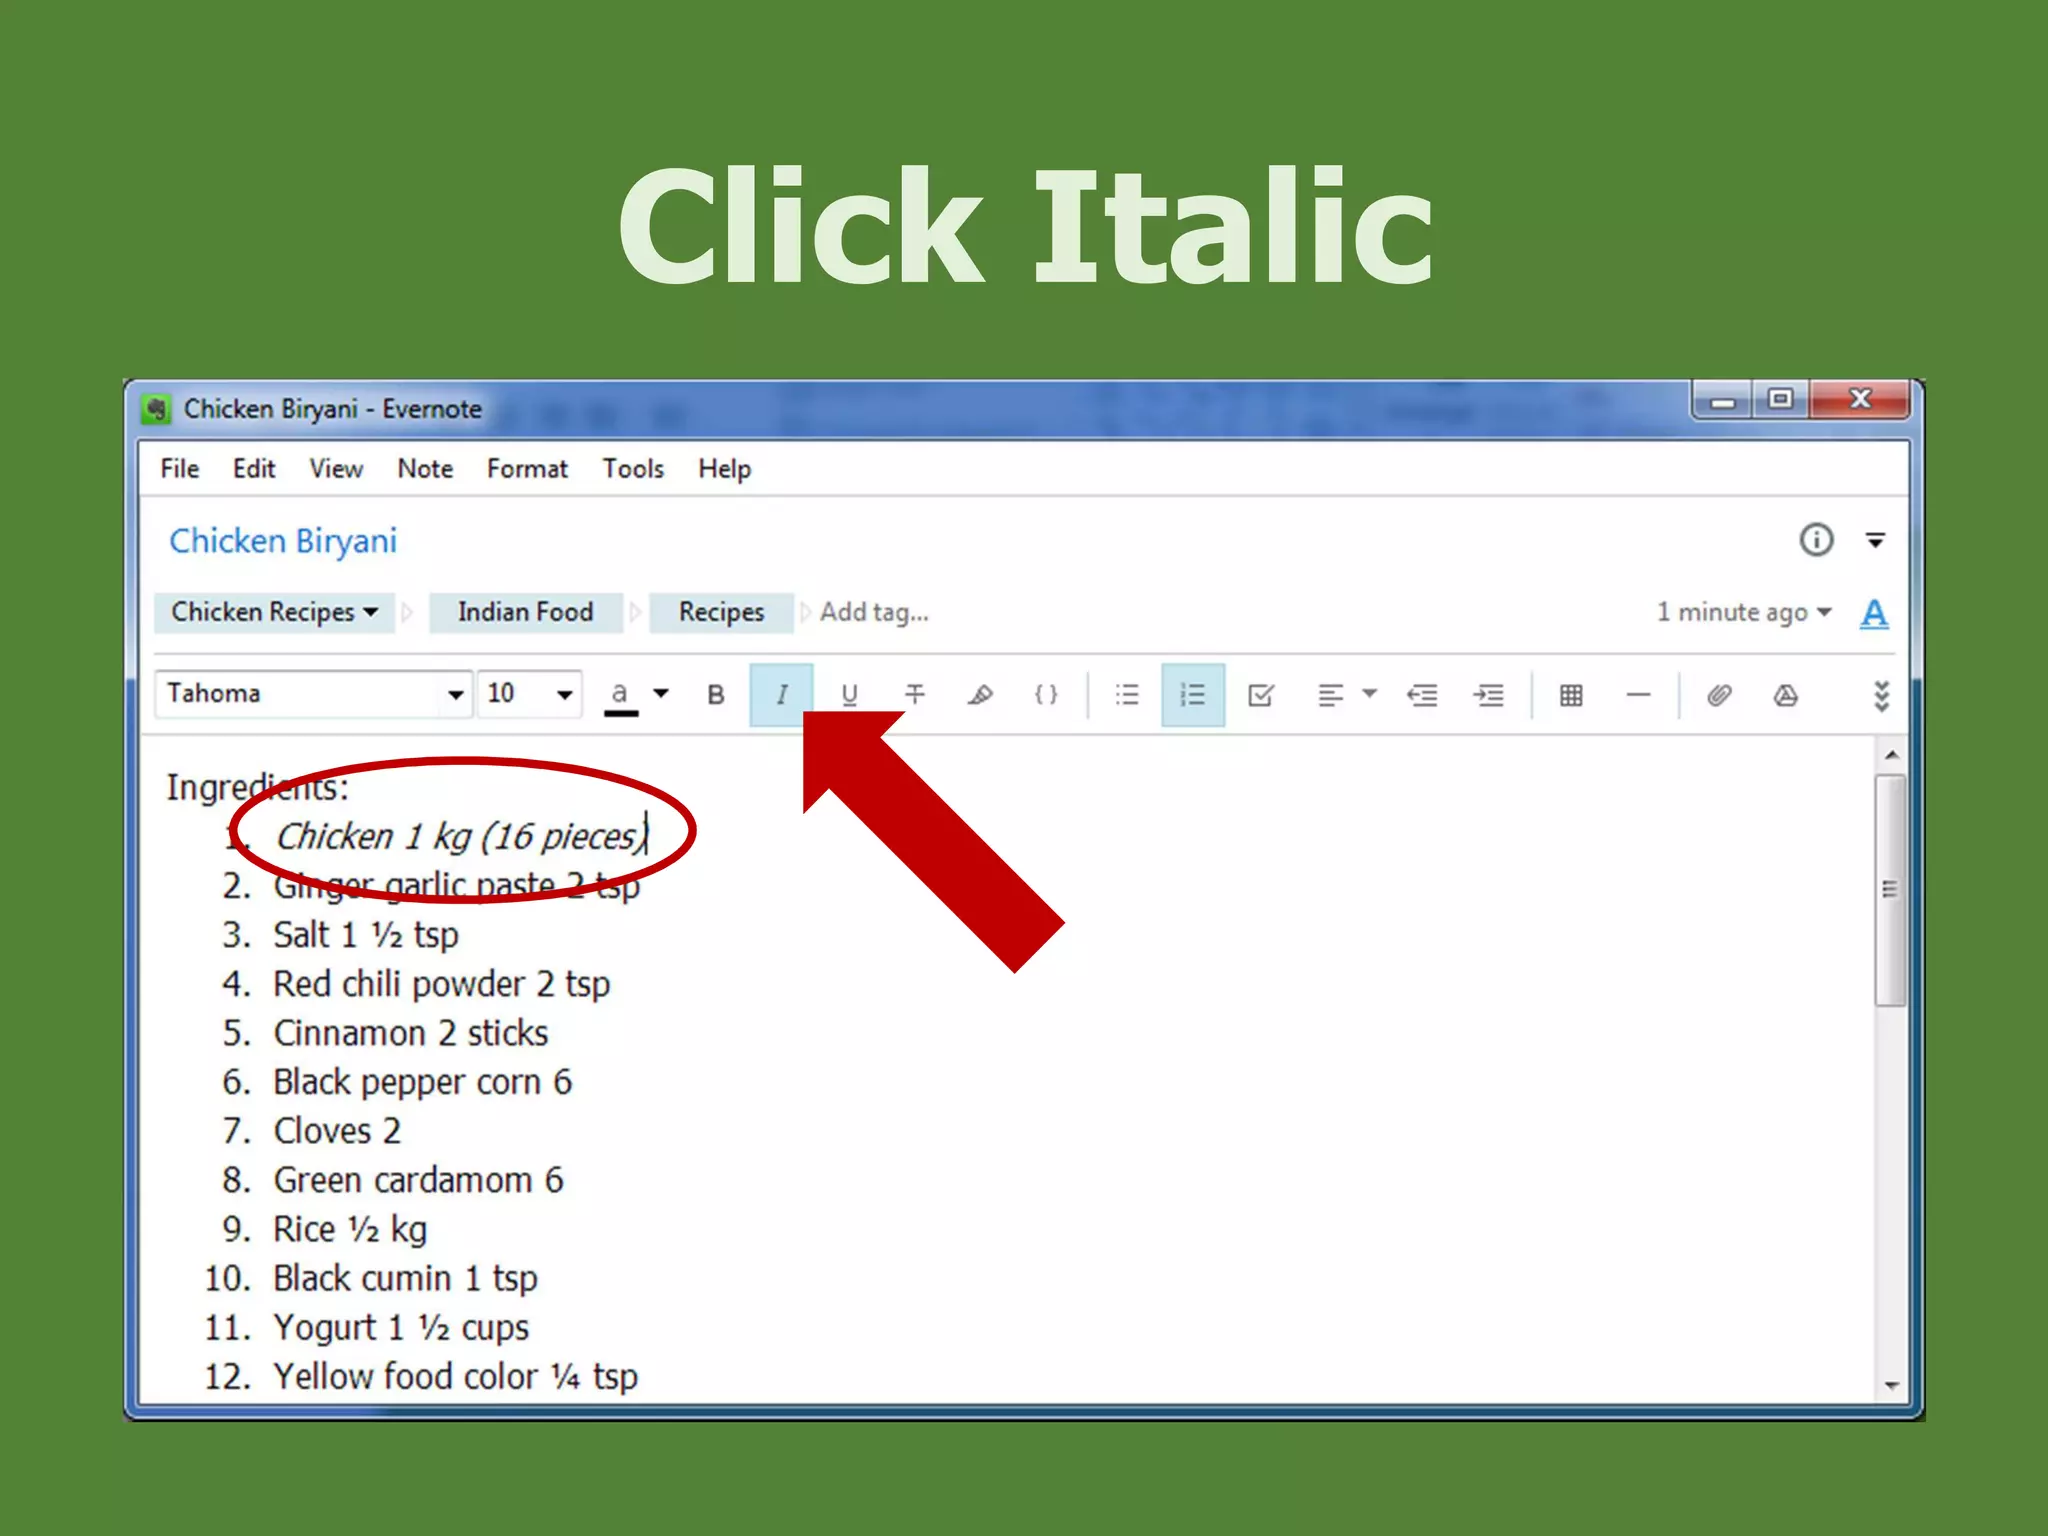
Task: Minimize the Evernote window
Action: (1723, 401)
